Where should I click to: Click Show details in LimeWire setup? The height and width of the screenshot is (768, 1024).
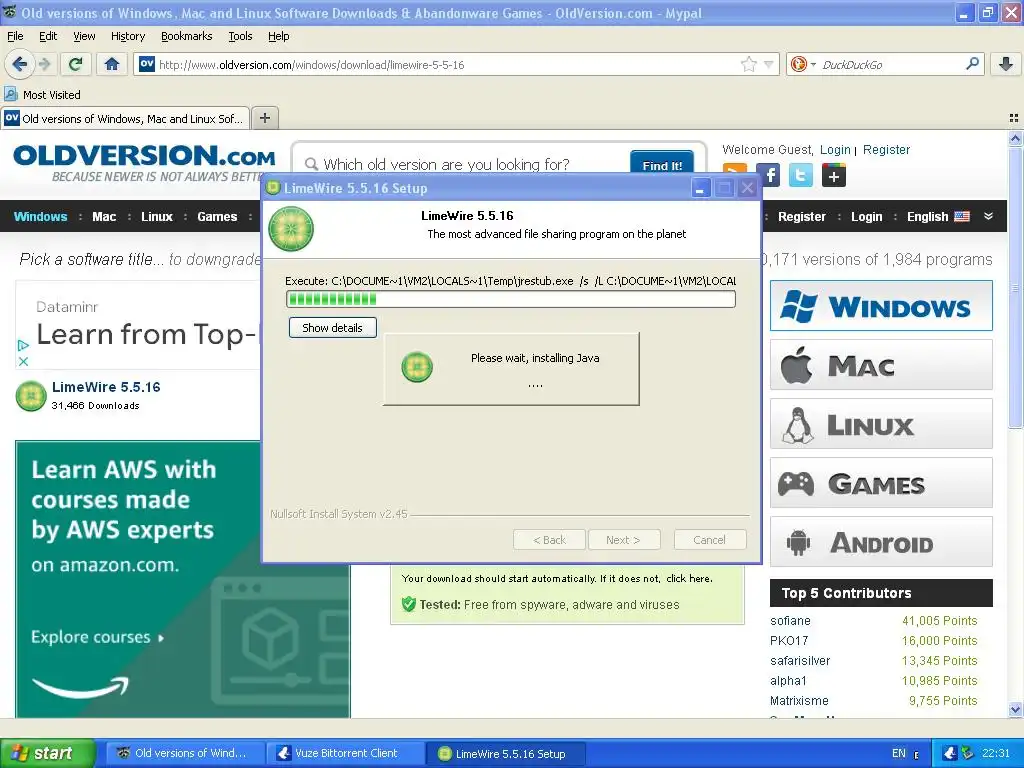[x=332, y=327]
